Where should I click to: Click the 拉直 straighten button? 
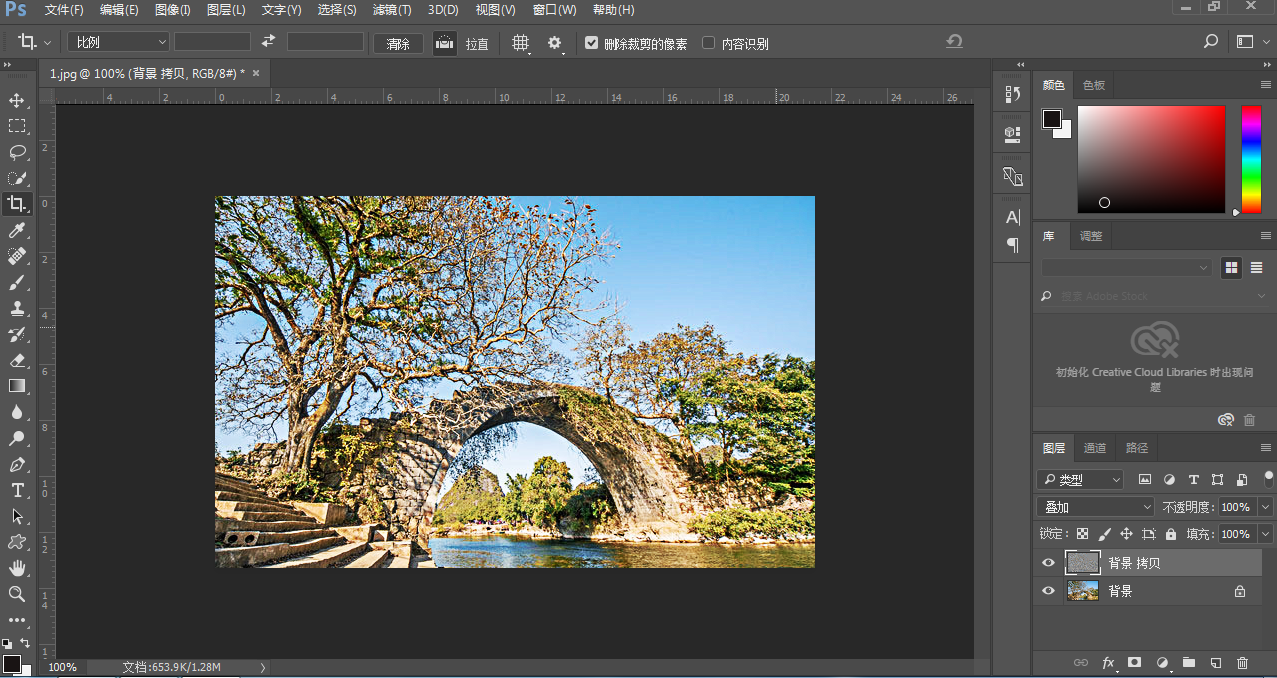point(445,43)
